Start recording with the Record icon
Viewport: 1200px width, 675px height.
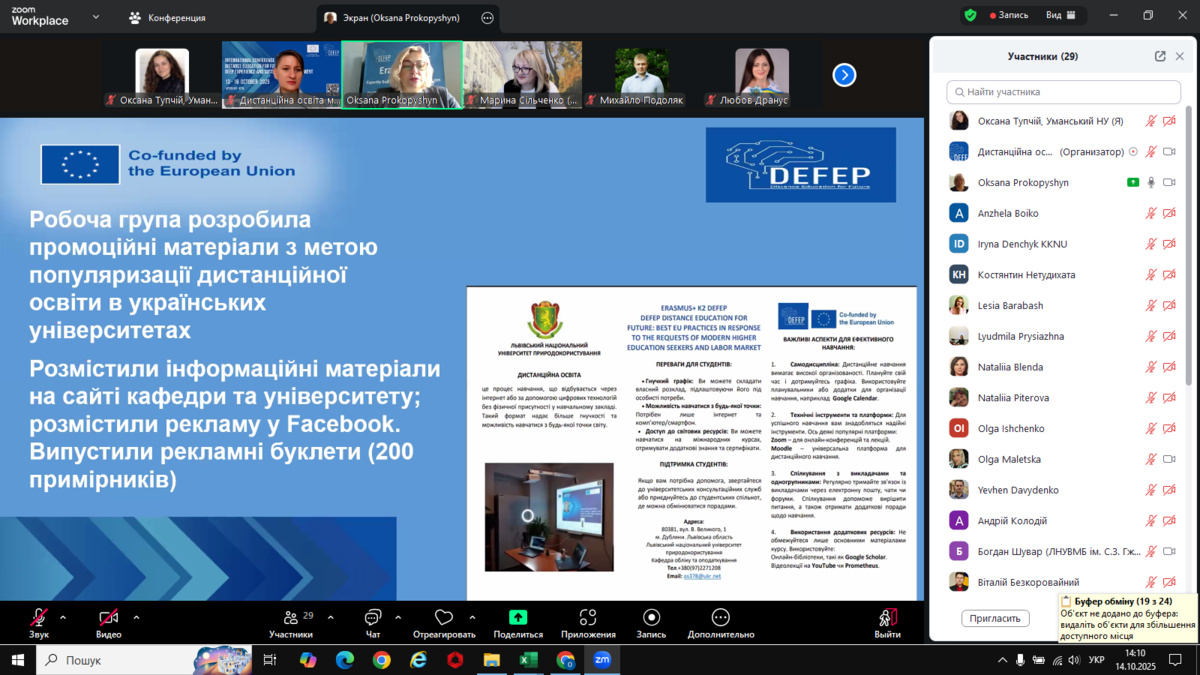click(x=651, y=618)
